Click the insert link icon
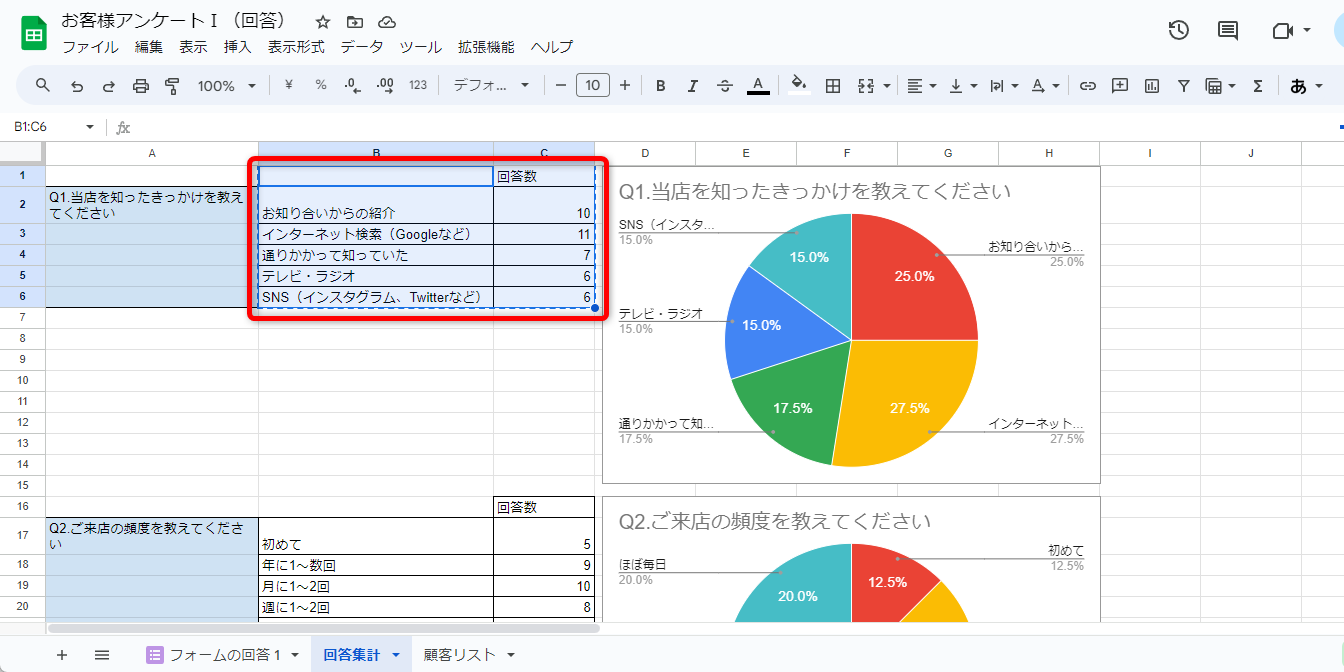 coord(1088,86)
